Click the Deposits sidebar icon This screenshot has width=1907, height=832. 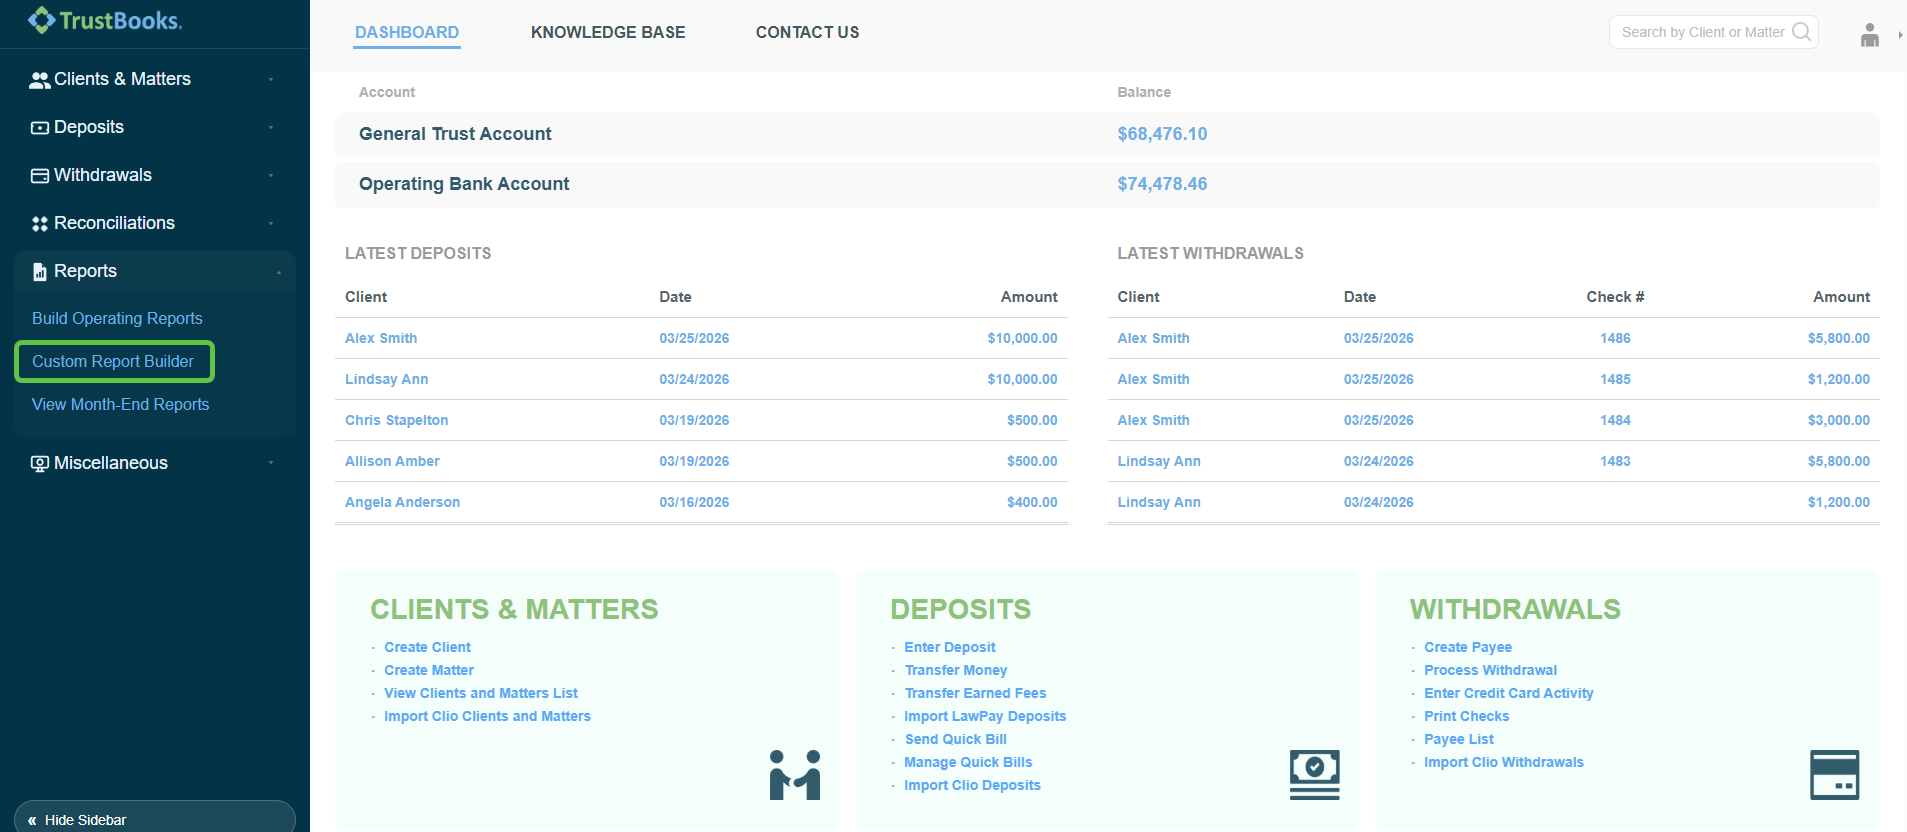[40, 128]
